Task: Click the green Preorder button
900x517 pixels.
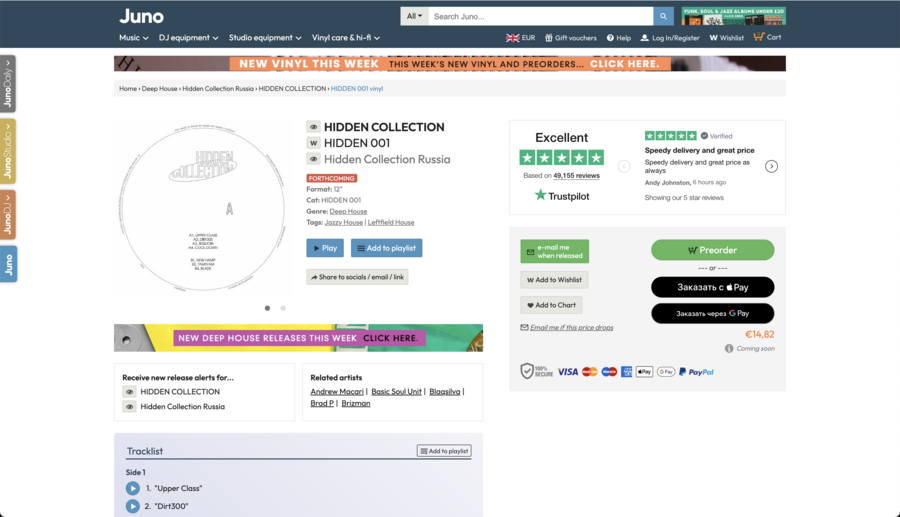Action: pyautogui.click(x=712, y=250)
